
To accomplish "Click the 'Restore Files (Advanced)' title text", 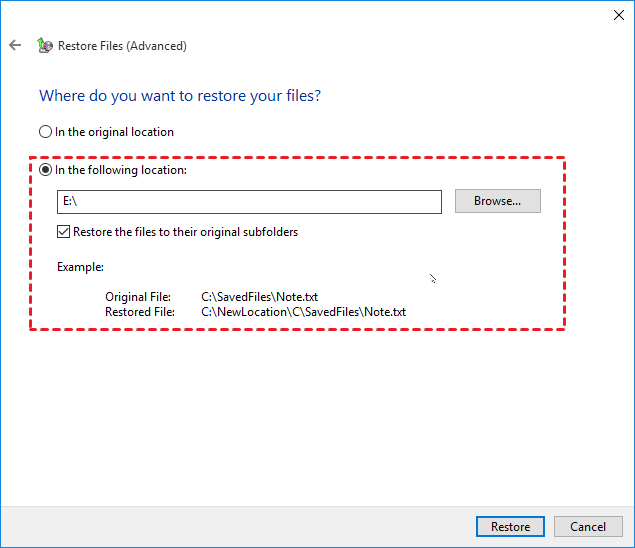I will pyautogui.click(x=122, y=46).
